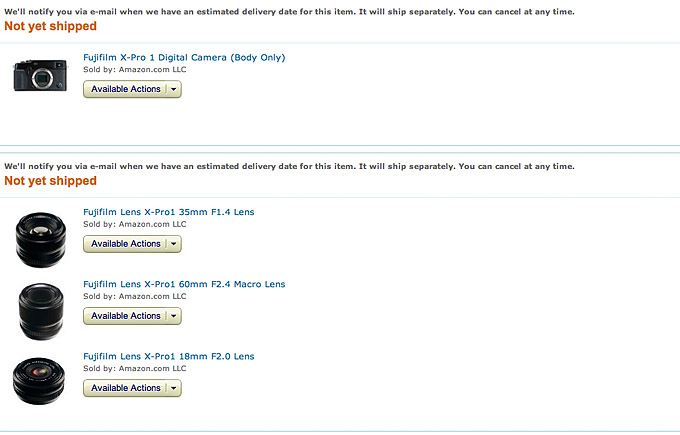This screenshot has height=435, width=680.
Task: Open the Fujifilm 35mm F1.4 Lens link
Action: [169, 212]
